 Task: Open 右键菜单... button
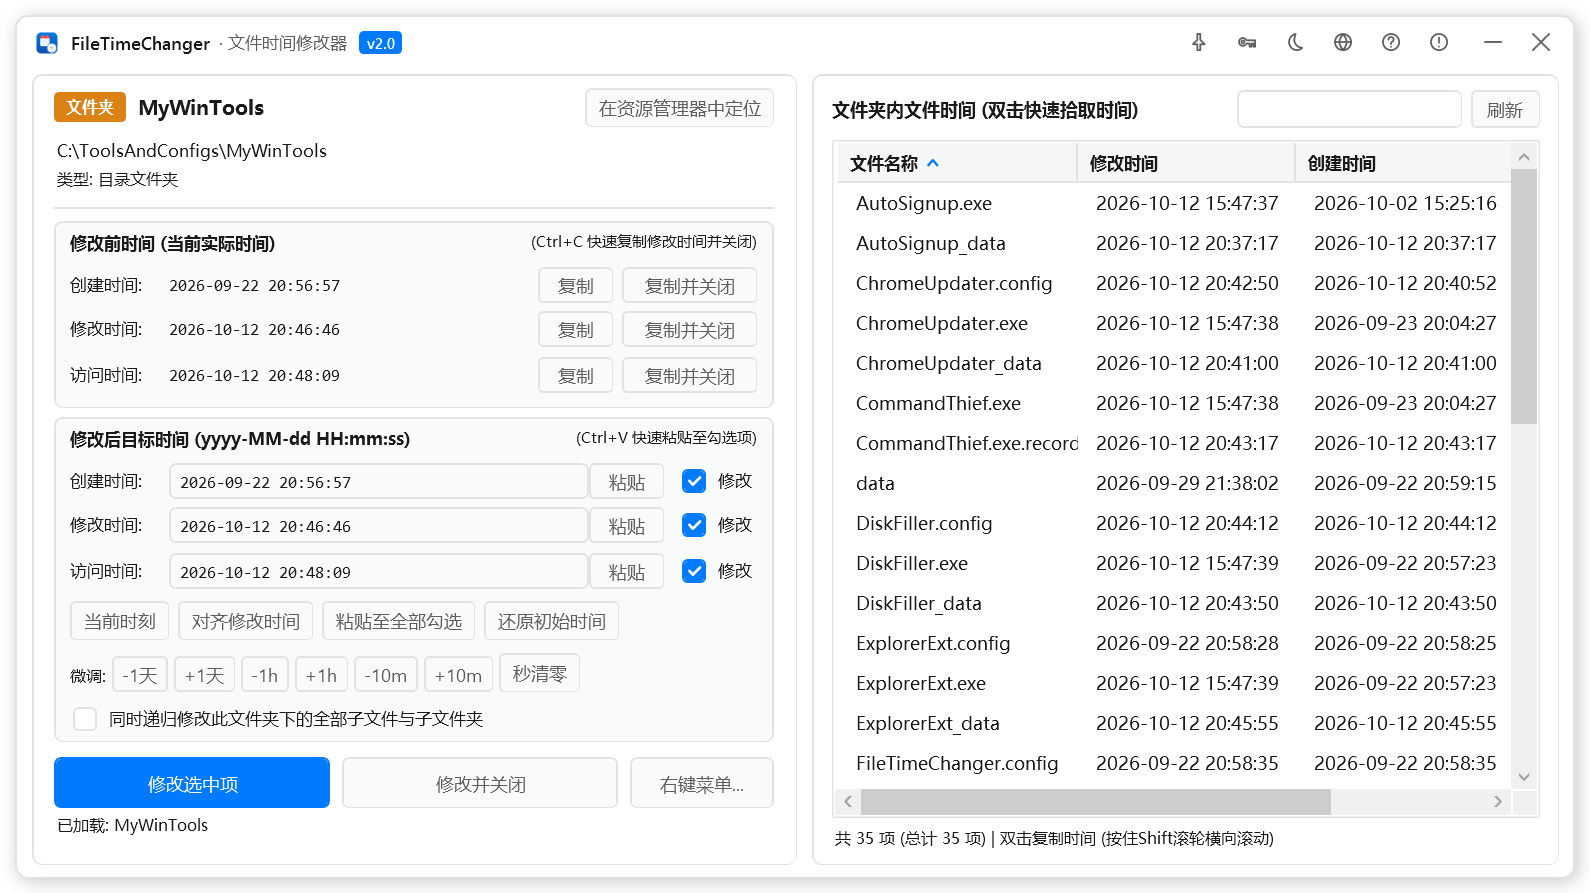point(702,783)
